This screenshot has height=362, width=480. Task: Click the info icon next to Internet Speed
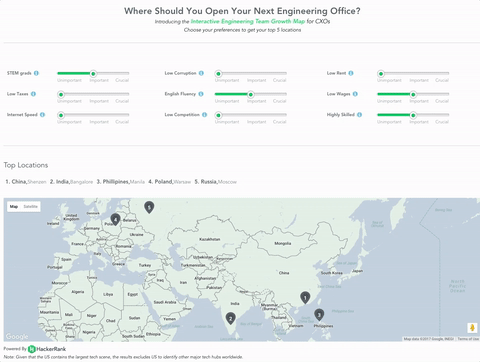pyautogui.click(x=42, y=115)
